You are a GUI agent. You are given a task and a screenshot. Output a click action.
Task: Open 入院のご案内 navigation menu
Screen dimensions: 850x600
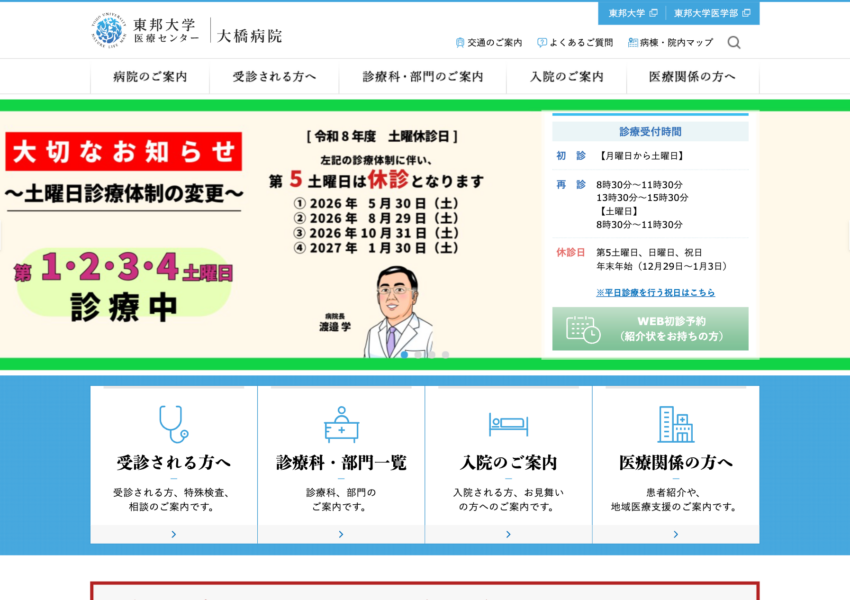click(x=566, y=76)
